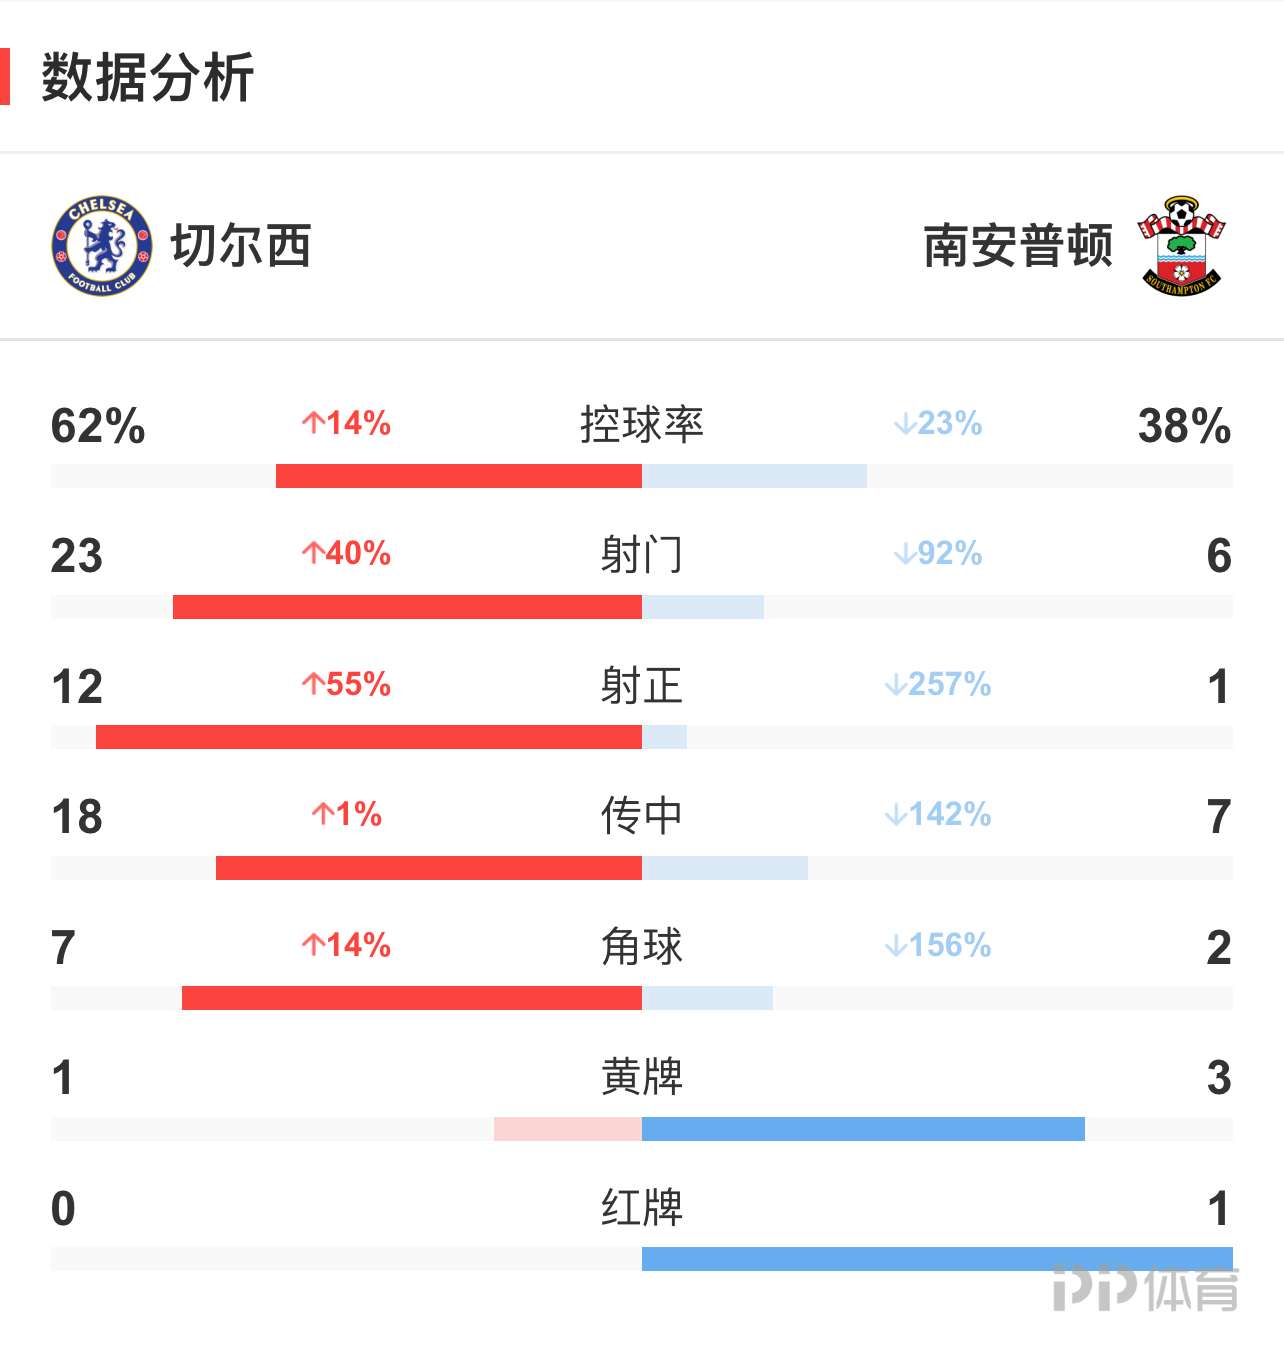Click the Chelsea club crest logo

point(102,246)
